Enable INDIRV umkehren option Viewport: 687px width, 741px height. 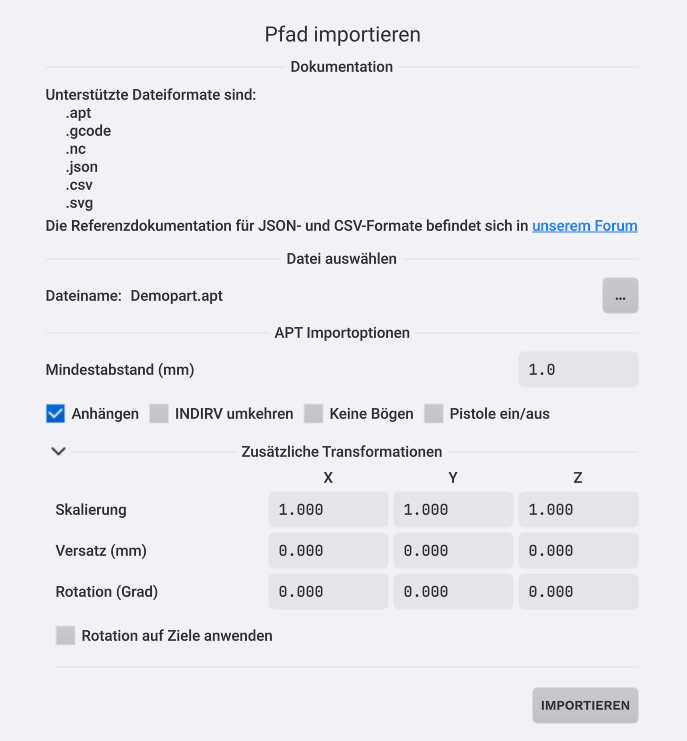point(159,413)
